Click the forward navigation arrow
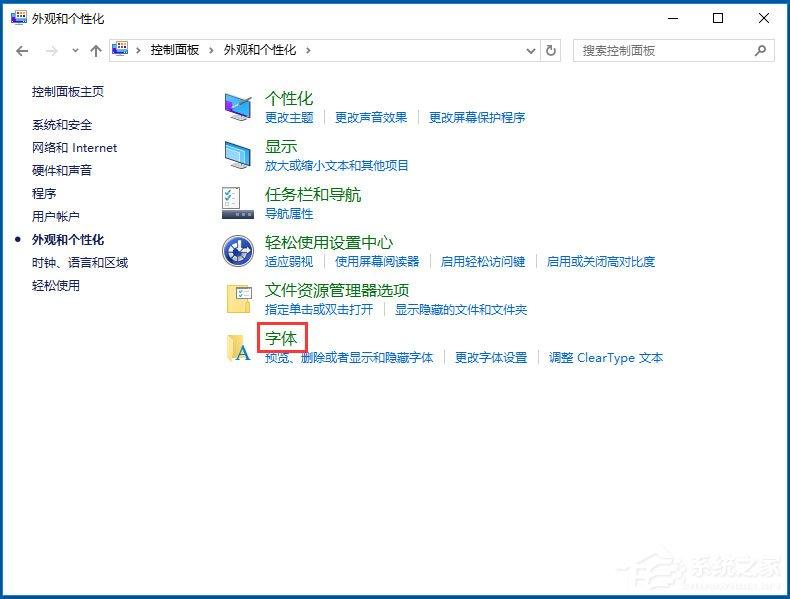Screen dimensions: 790x599 tap(51, 51)
